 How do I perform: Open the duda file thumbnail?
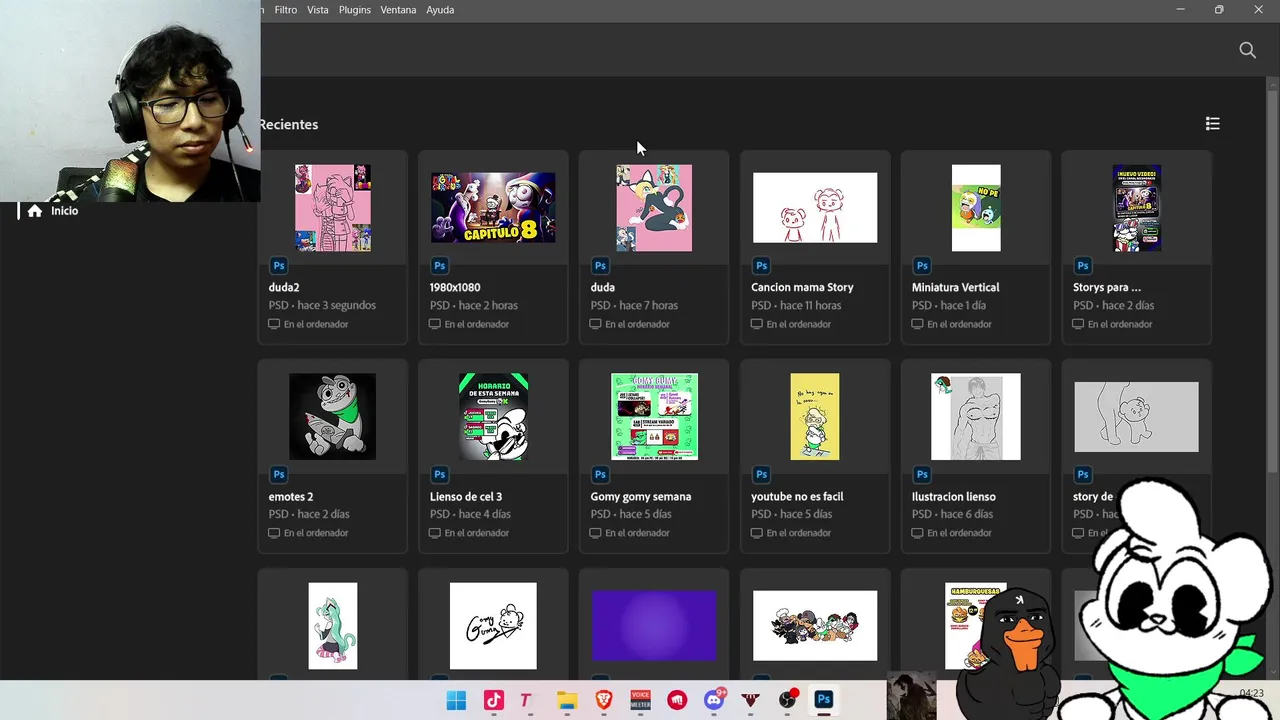(654, 208)
